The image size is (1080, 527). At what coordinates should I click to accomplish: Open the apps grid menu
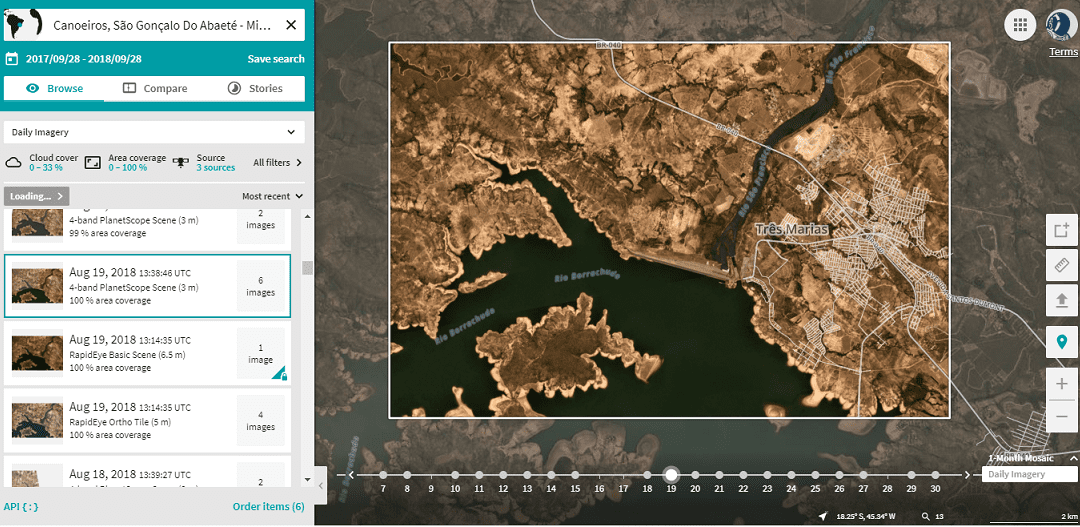click(x=1020, y=25)
